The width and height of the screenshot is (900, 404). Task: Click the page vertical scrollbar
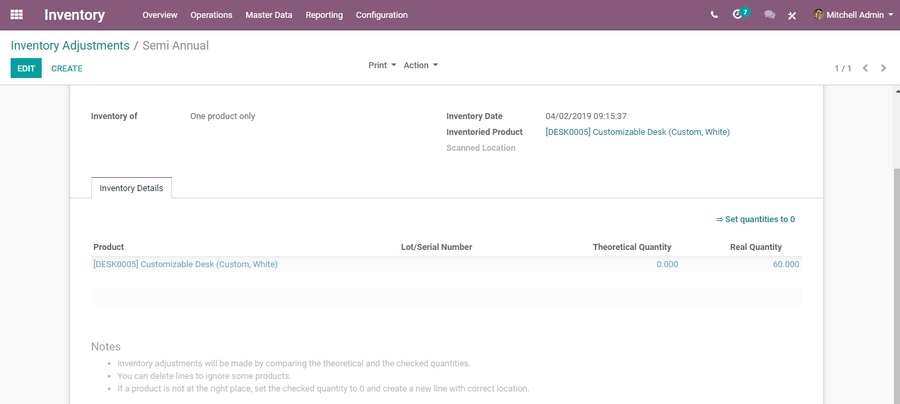893,250
